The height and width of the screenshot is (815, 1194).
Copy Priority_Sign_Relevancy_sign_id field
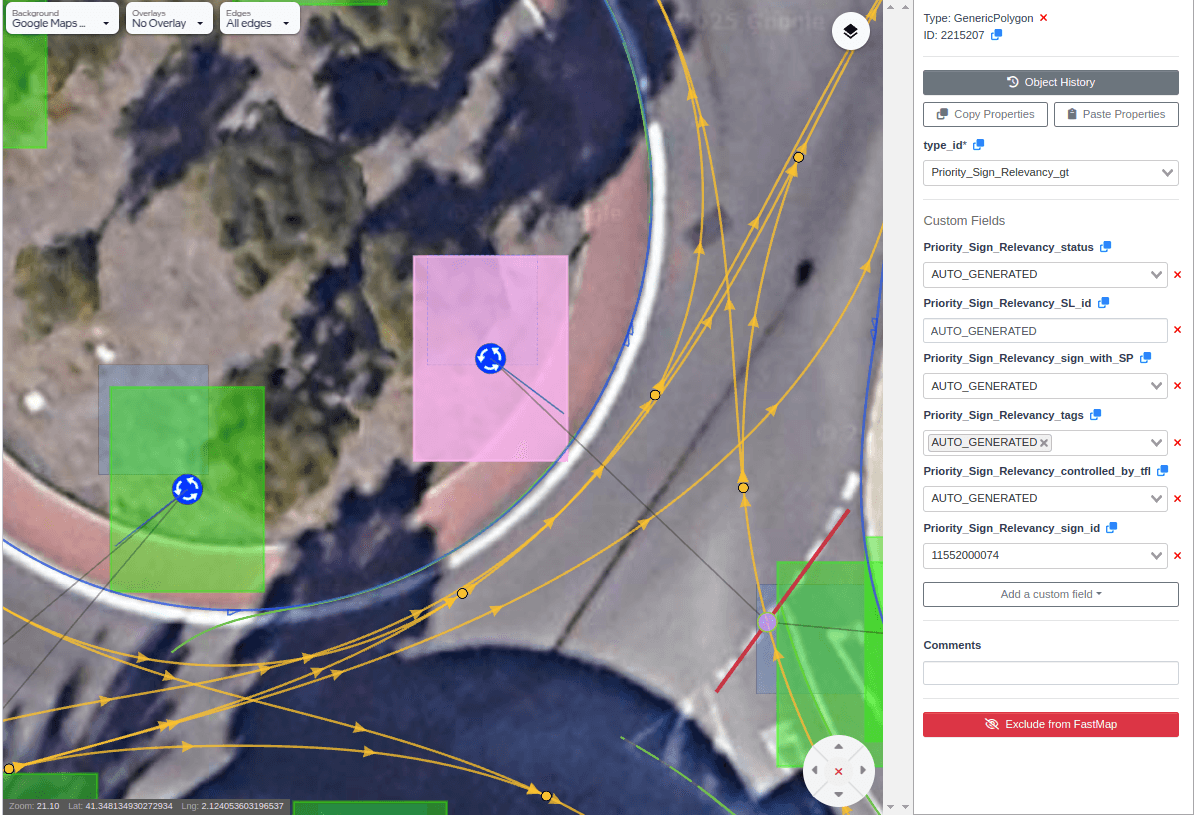[1112, 528]
